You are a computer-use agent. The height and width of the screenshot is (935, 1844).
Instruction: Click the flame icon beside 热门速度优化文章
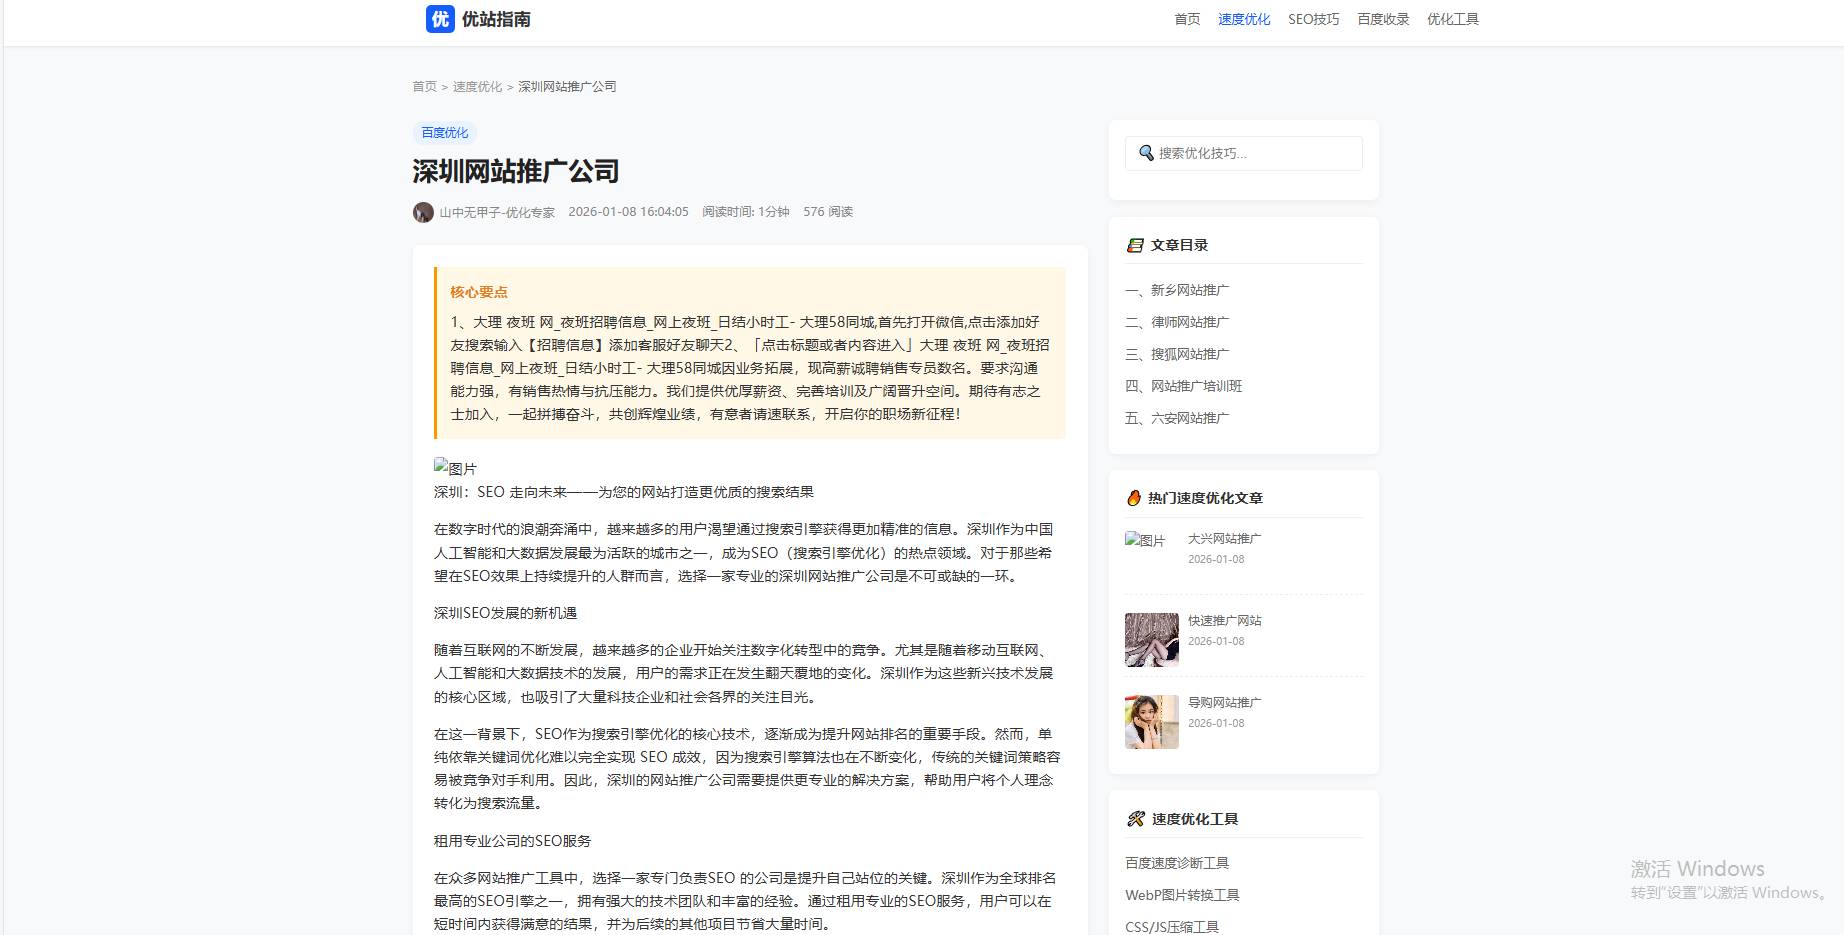[x=1134, y=498]
